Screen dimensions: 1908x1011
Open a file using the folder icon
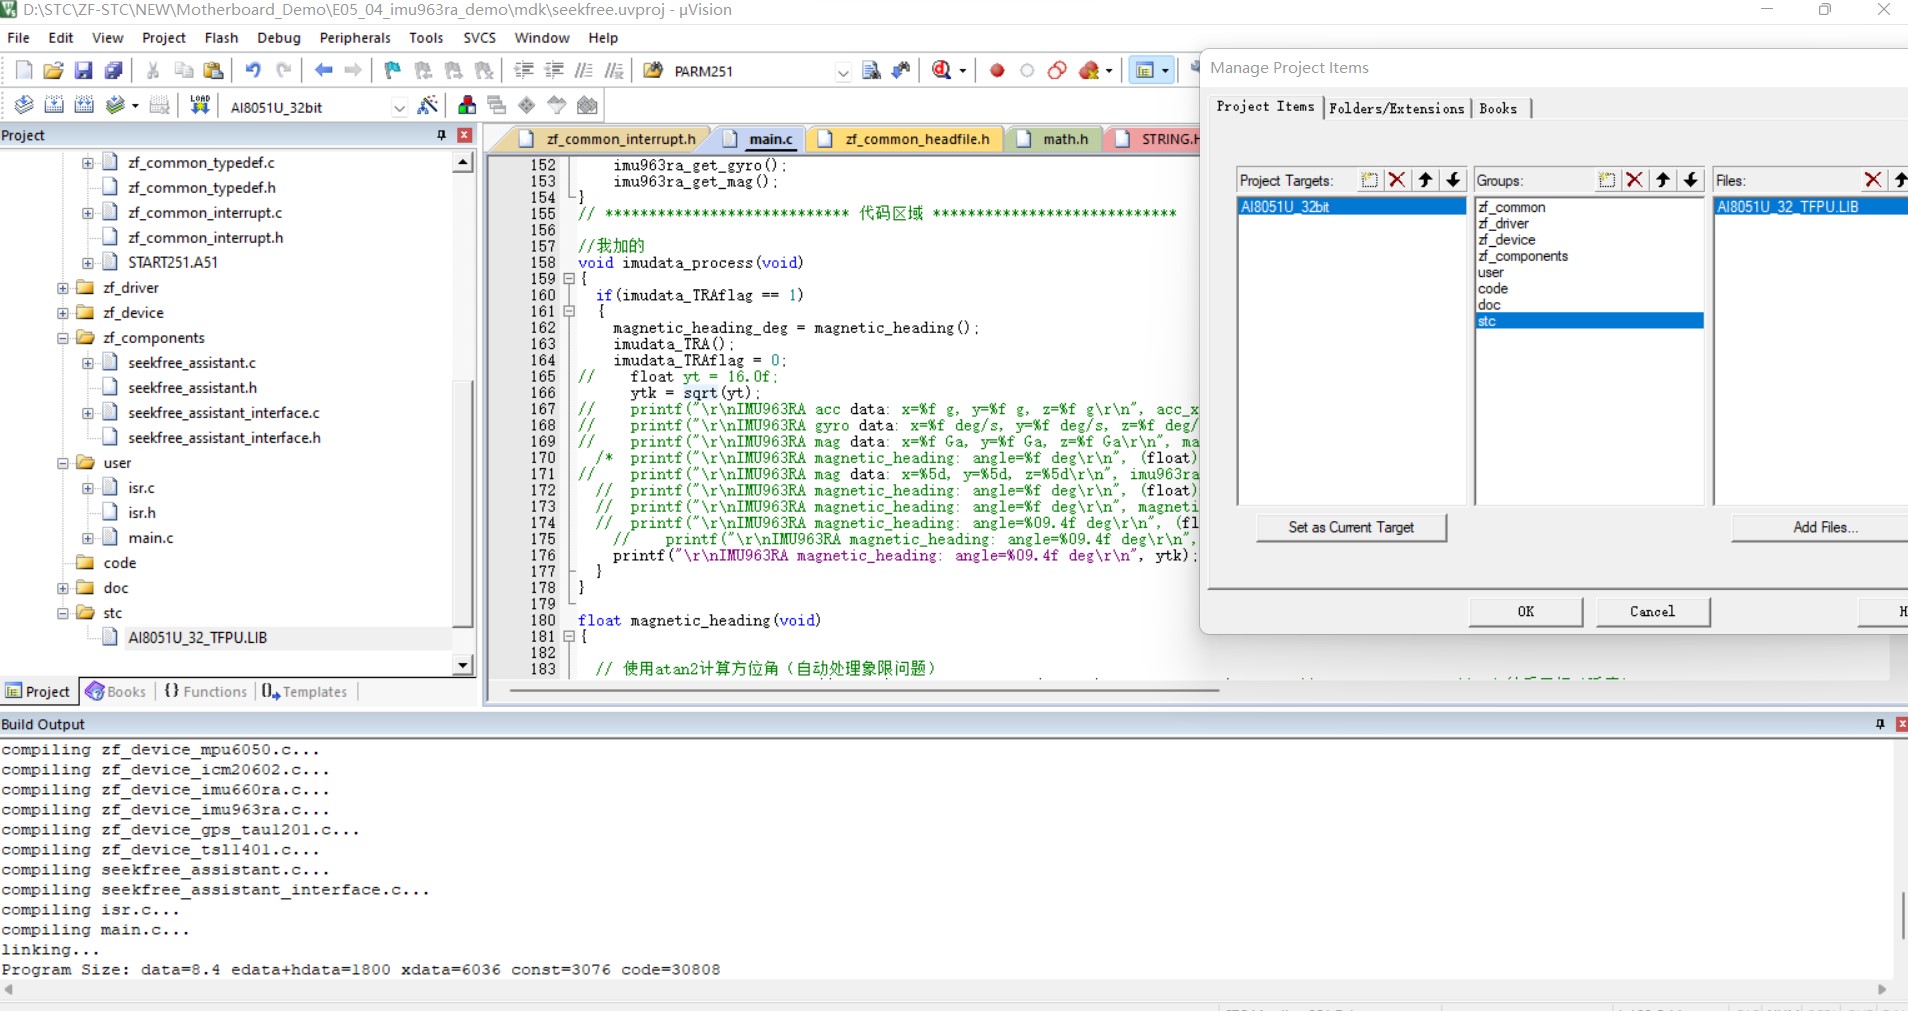[x=53, y=70]
